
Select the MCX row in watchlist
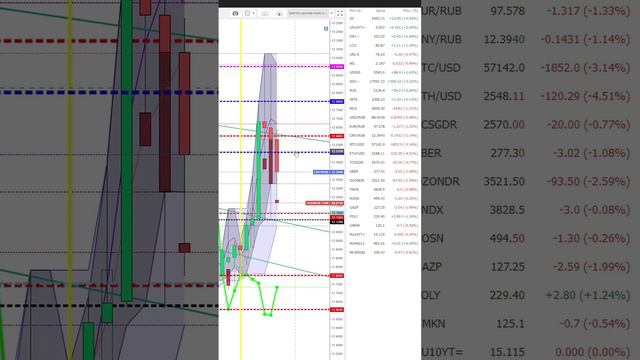[x=384, y=108]
